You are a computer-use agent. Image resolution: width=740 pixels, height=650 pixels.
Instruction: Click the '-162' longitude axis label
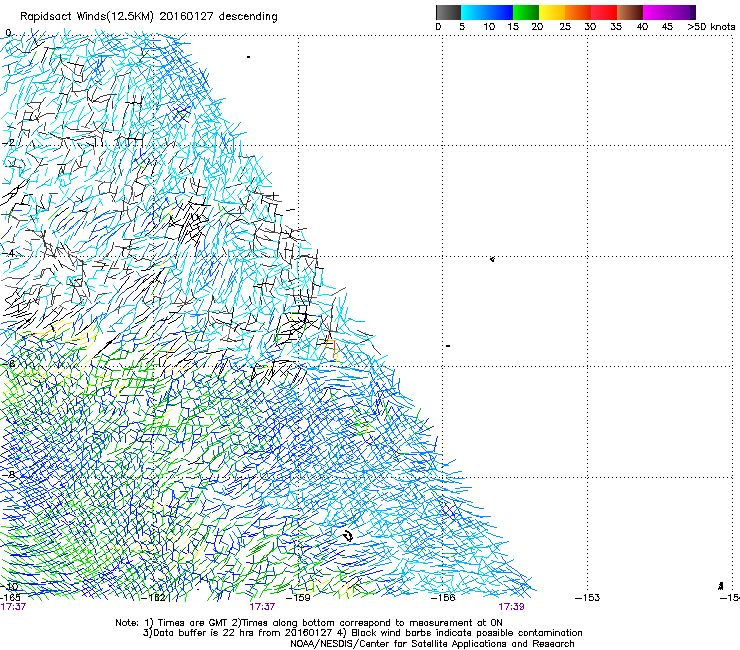[154, 598]
